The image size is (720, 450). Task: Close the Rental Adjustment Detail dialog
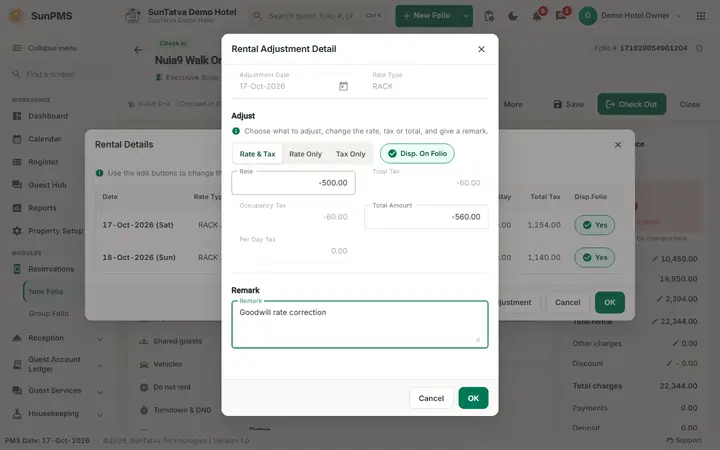tap(481, 49)
